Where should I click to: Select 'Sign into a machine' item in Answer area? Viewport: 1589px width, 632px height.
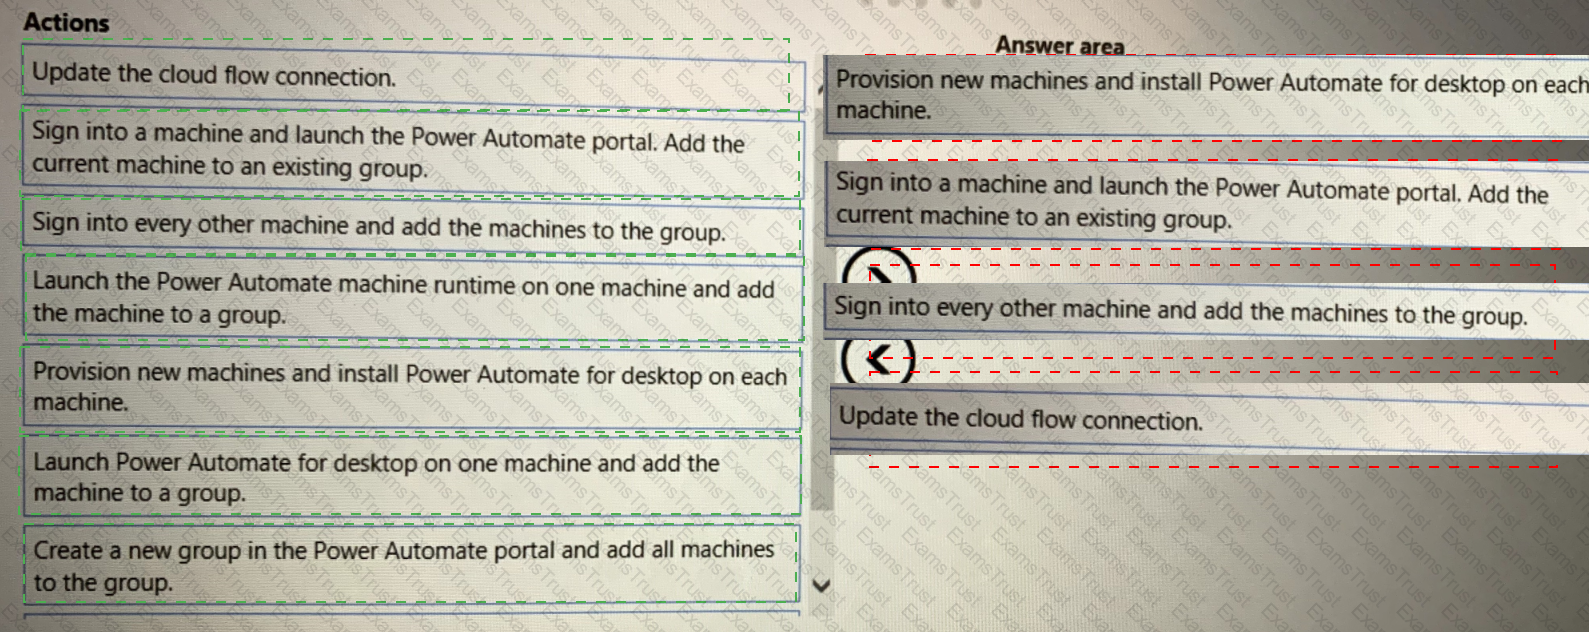coord(1208,203)
